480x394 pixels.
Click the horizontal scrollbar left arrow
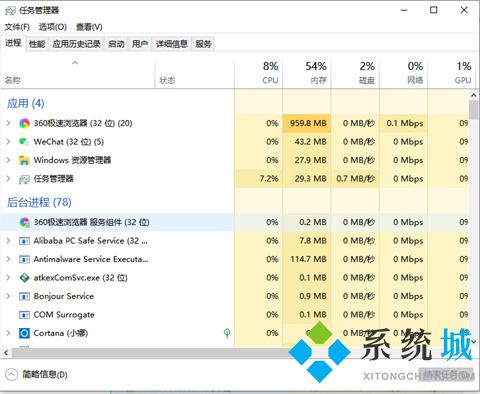pyautogui.click(x=6, y=352)
